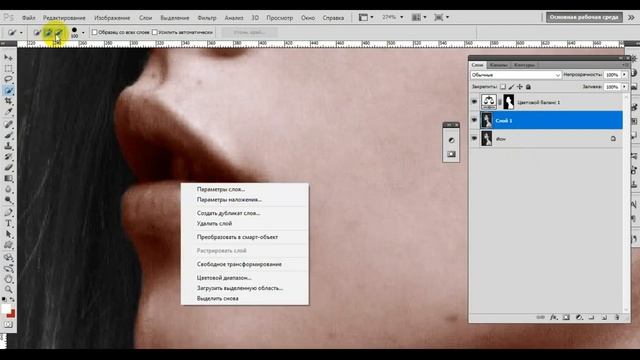Select the Rectangular Marquee tool
Viewport: 640px width, 360px height.
pos(8,69)
